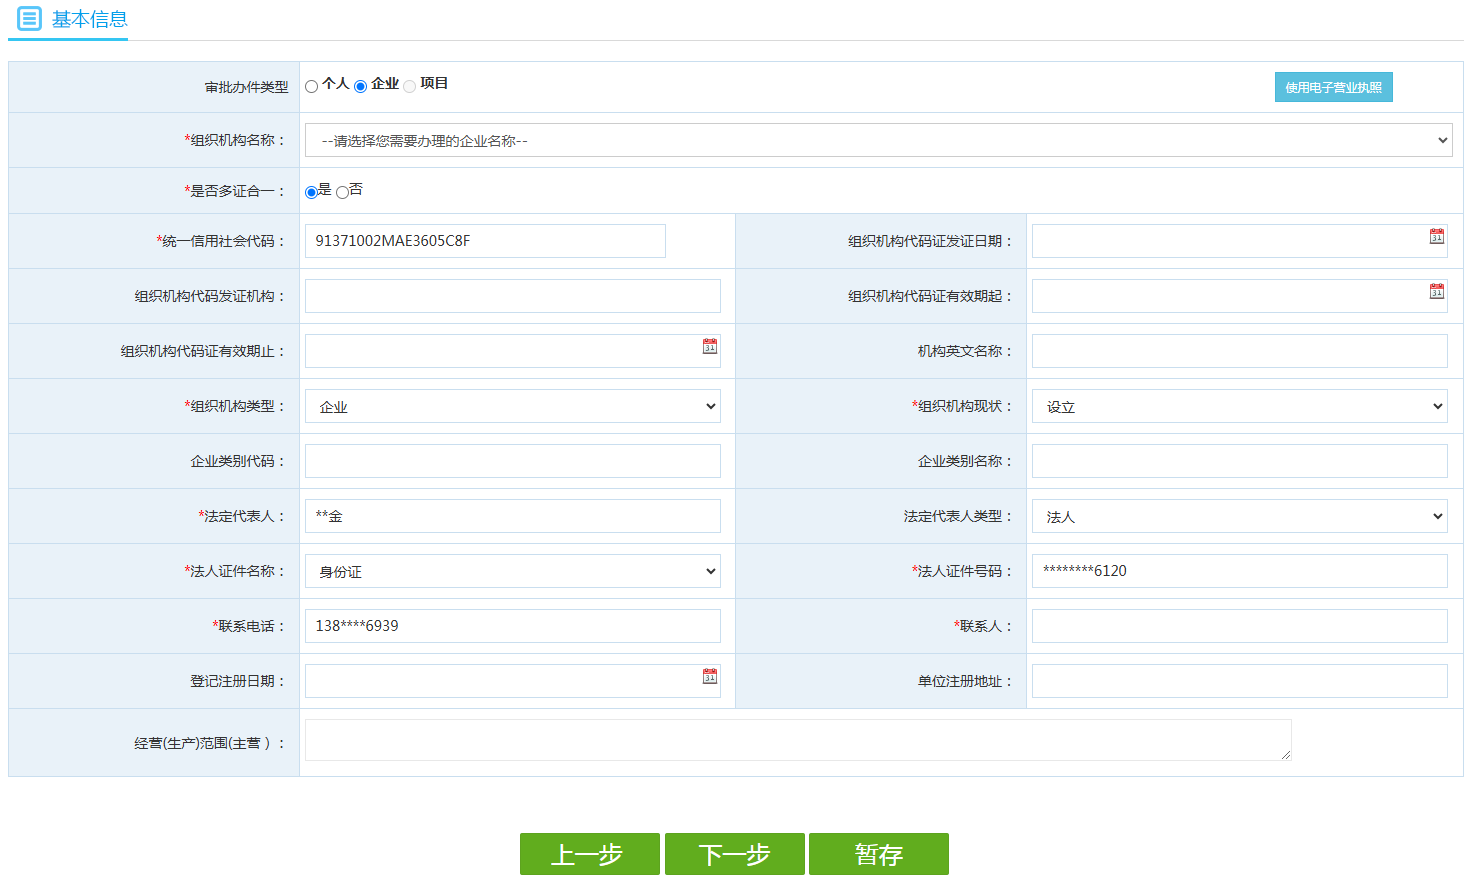The height and width of the screenshot is (888, 1474).
Task: Select the 项目 approval type option
Action: (409, 86)
